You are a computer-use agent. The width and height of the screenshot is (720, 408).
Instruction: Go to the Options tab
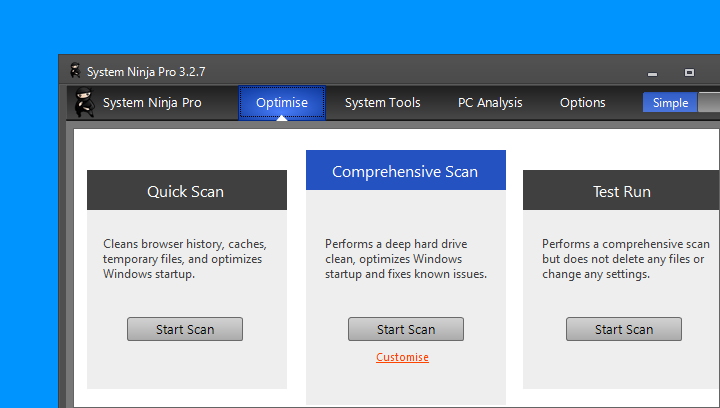point(582,103)
